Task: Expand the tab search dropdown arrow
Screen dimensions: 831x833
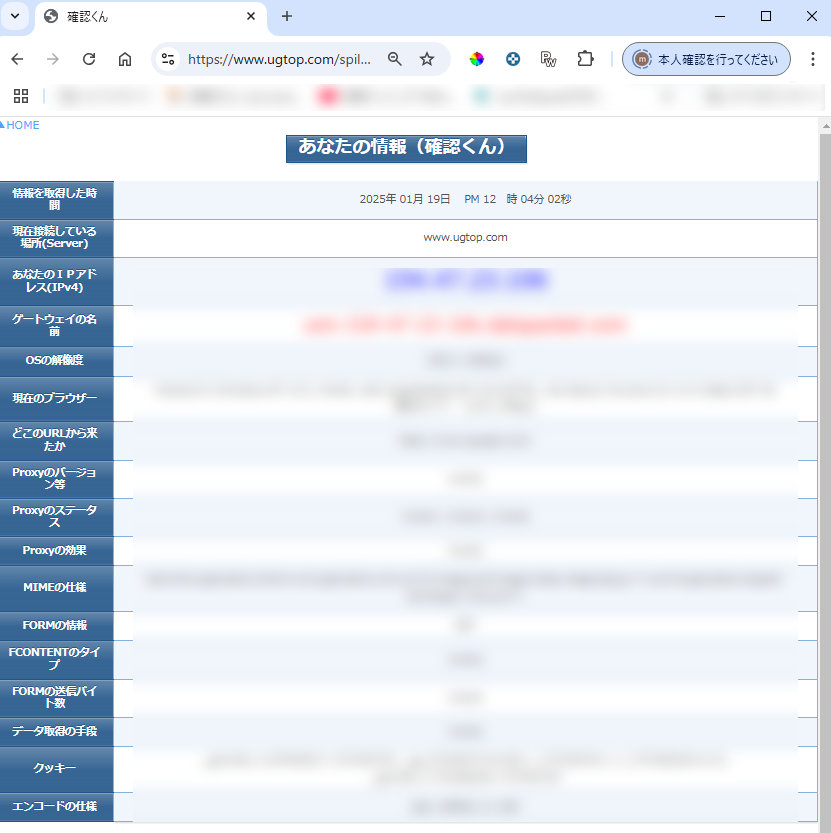Action: pyautogui.click(x=16, y=16)
